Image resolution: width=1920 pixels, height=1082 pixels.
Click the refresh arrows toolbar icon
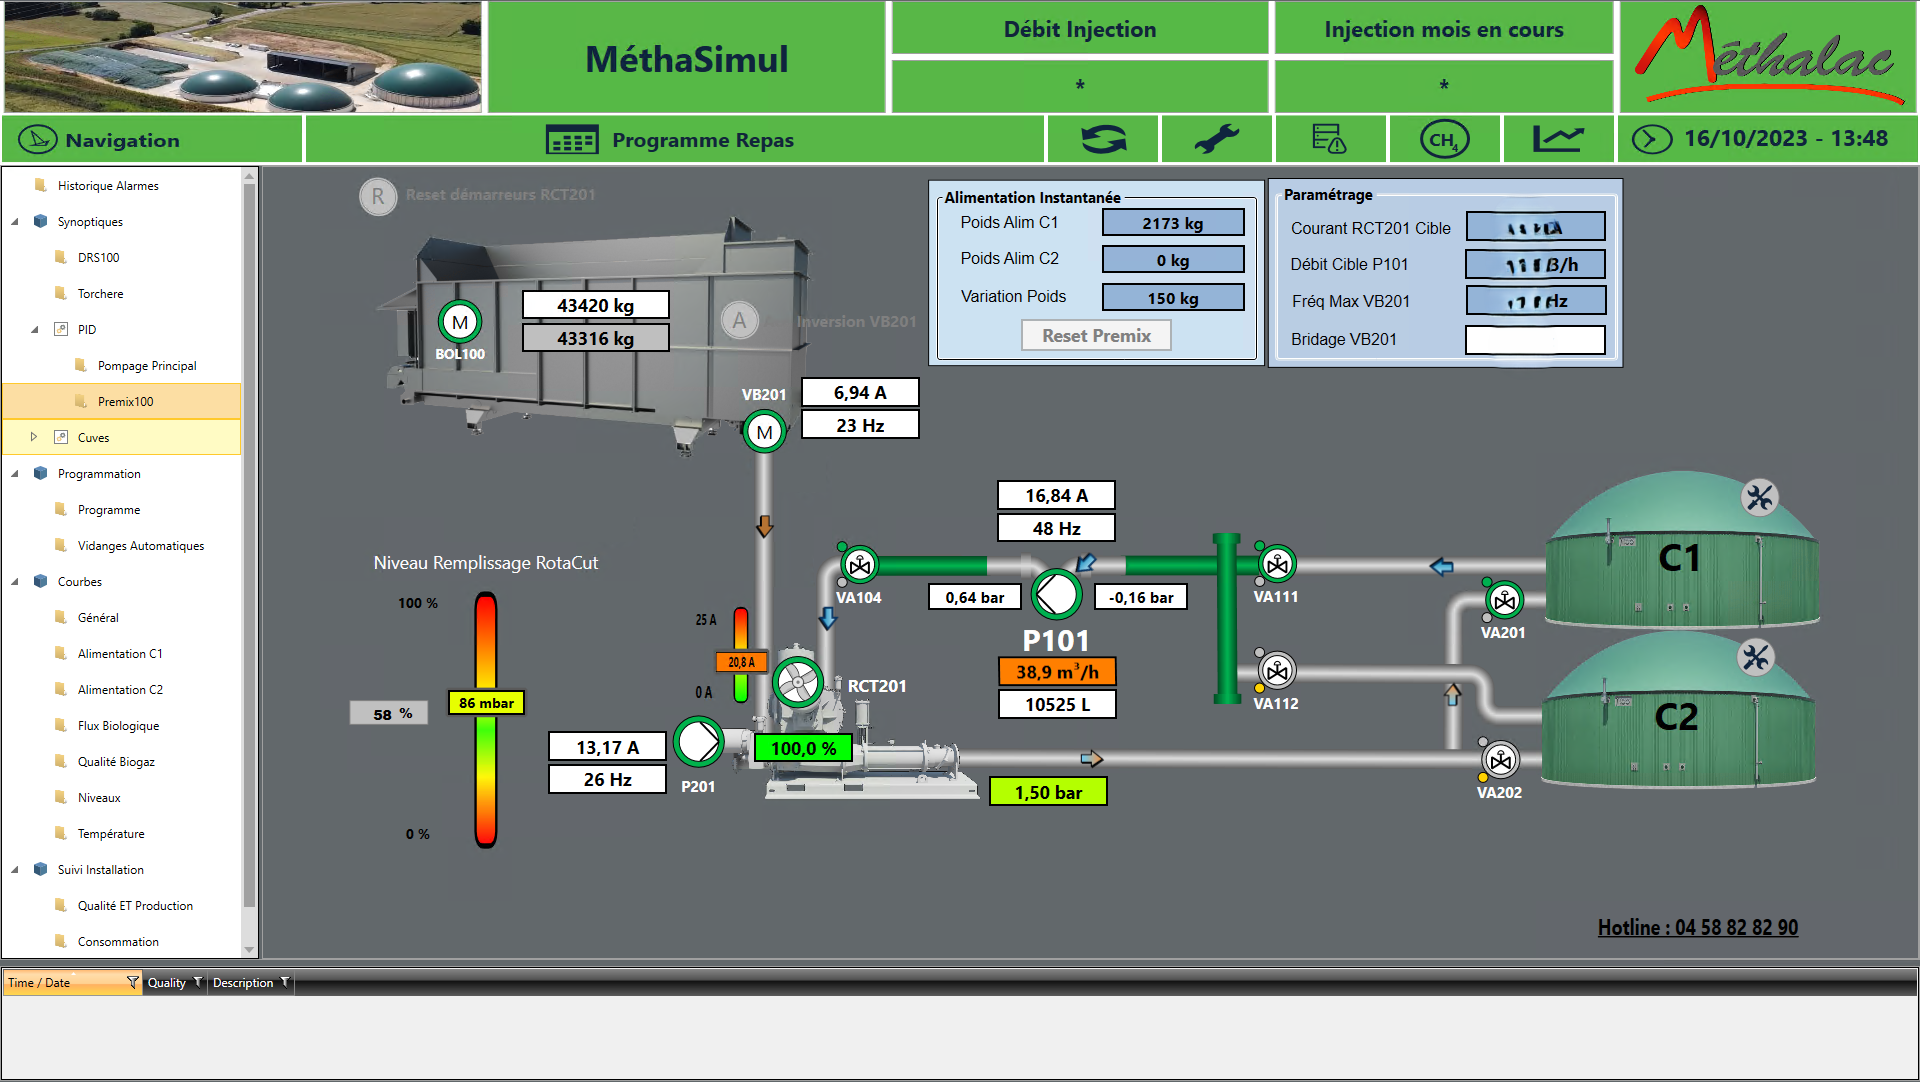click(1103, 139)
